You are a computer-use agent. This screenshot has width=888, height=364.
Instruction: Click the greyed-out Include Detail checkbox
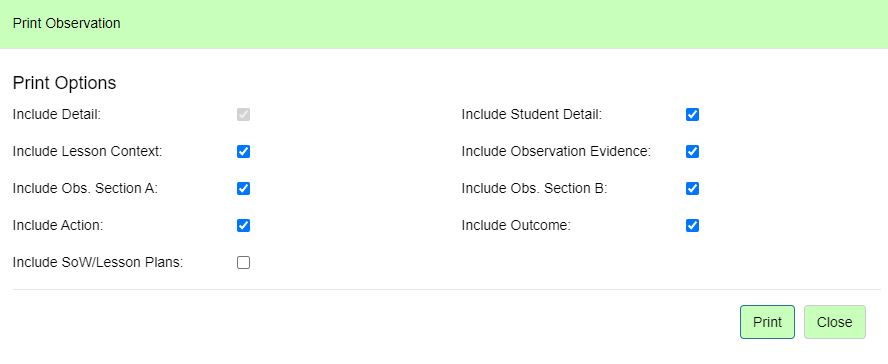(x=244, y=114)
